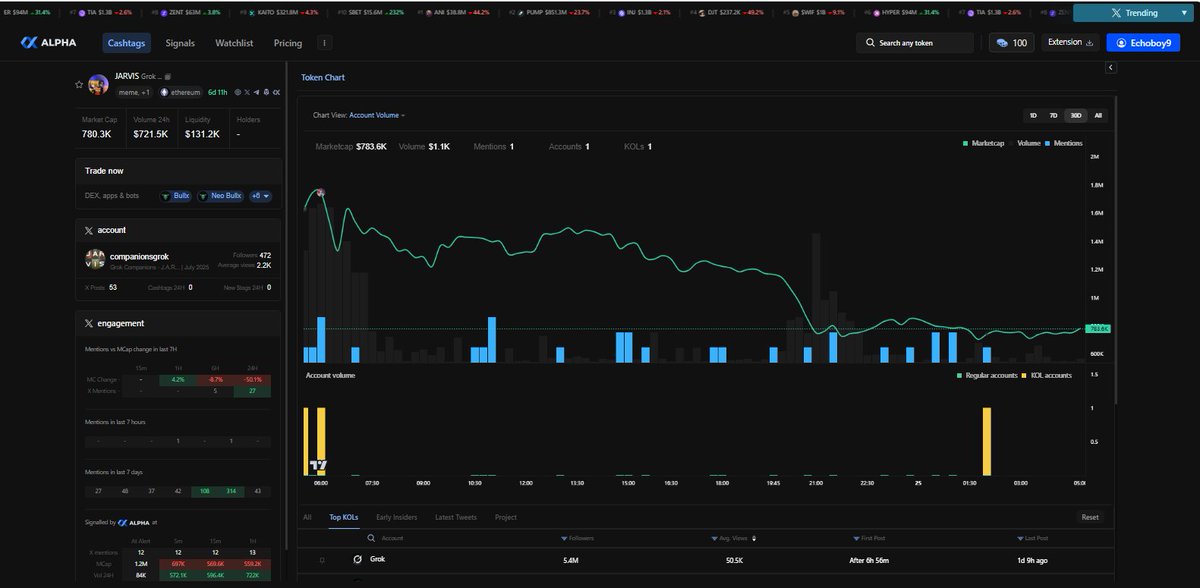Viewport: 1200px width, 588px height.
Task: Select the All chart range
Action: [1098, 115]
